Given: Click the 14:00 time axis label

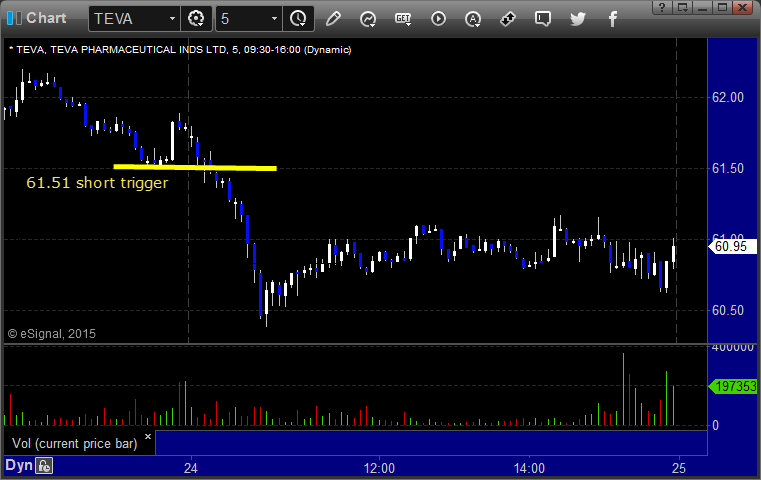Looking at the screenshot, I should (x=529, y=468).
